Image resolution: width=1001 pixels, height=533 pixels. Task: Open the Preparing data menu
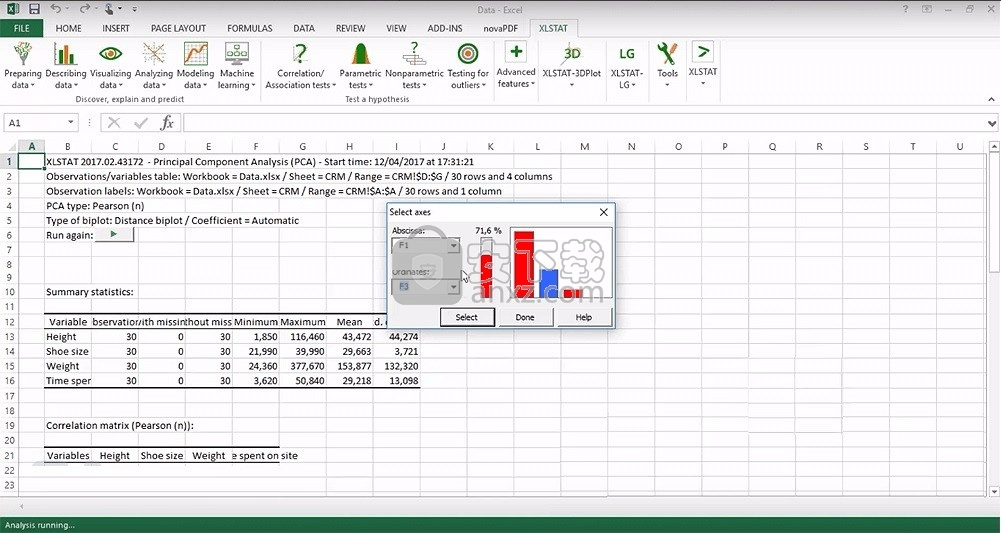[x=22, y=66]
